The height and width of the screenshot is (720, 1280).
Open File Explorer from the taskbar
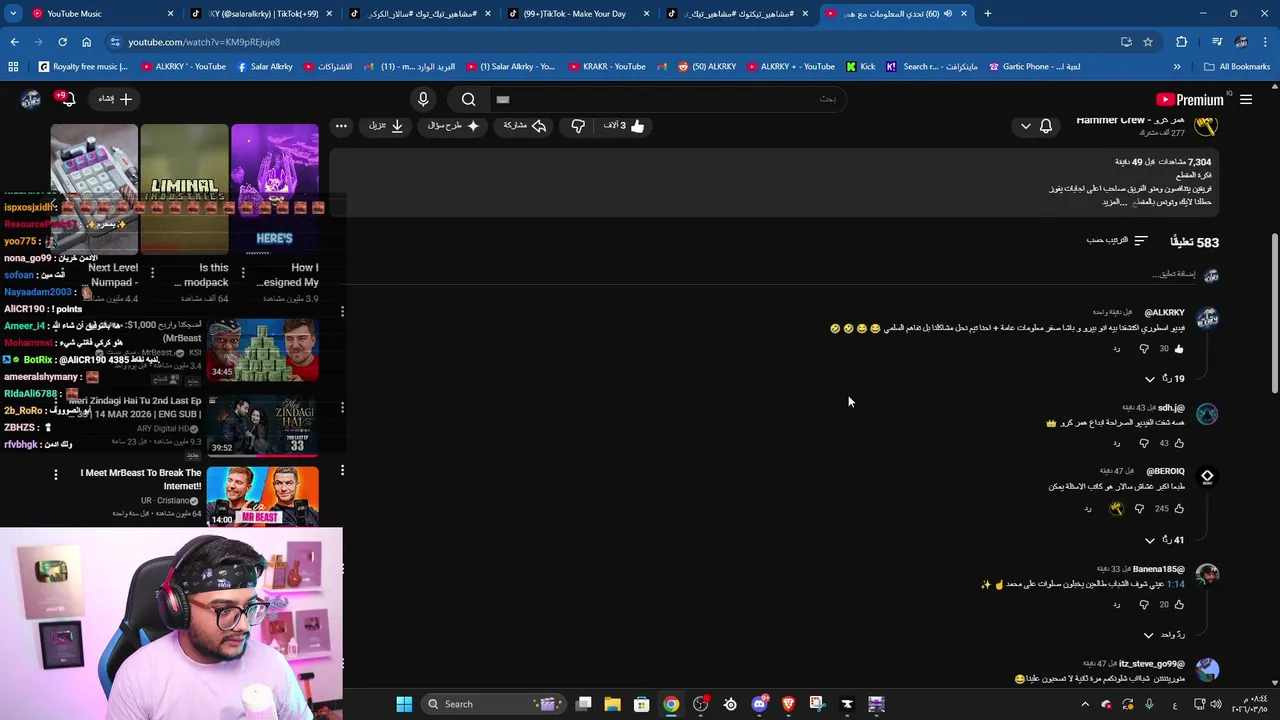[612, 704]
